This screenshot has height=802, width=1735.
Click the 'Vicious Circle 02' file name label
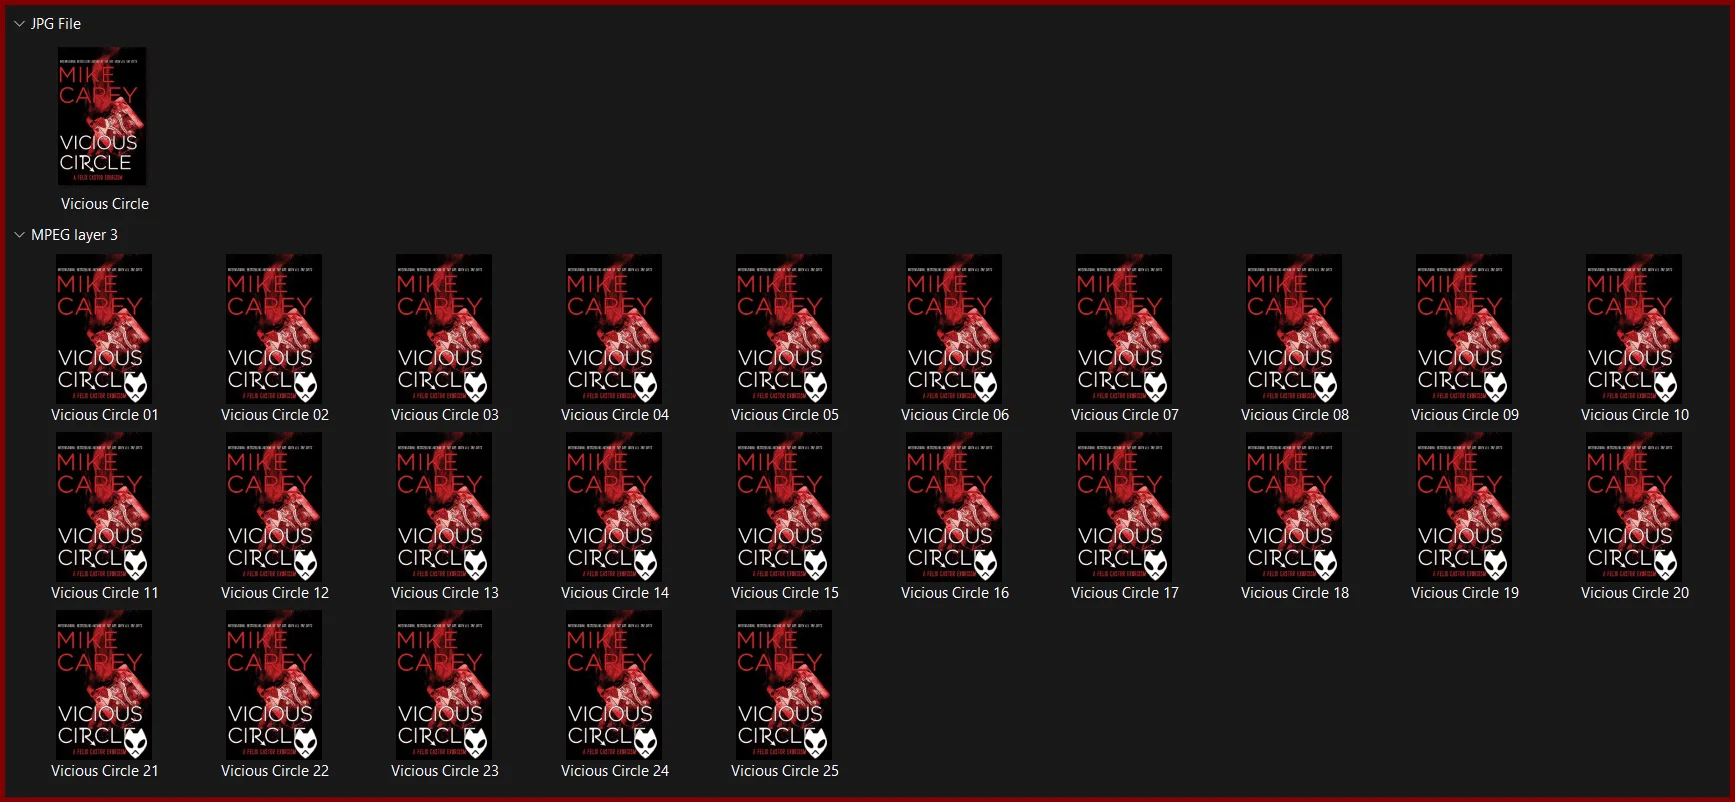click(275, 415)
